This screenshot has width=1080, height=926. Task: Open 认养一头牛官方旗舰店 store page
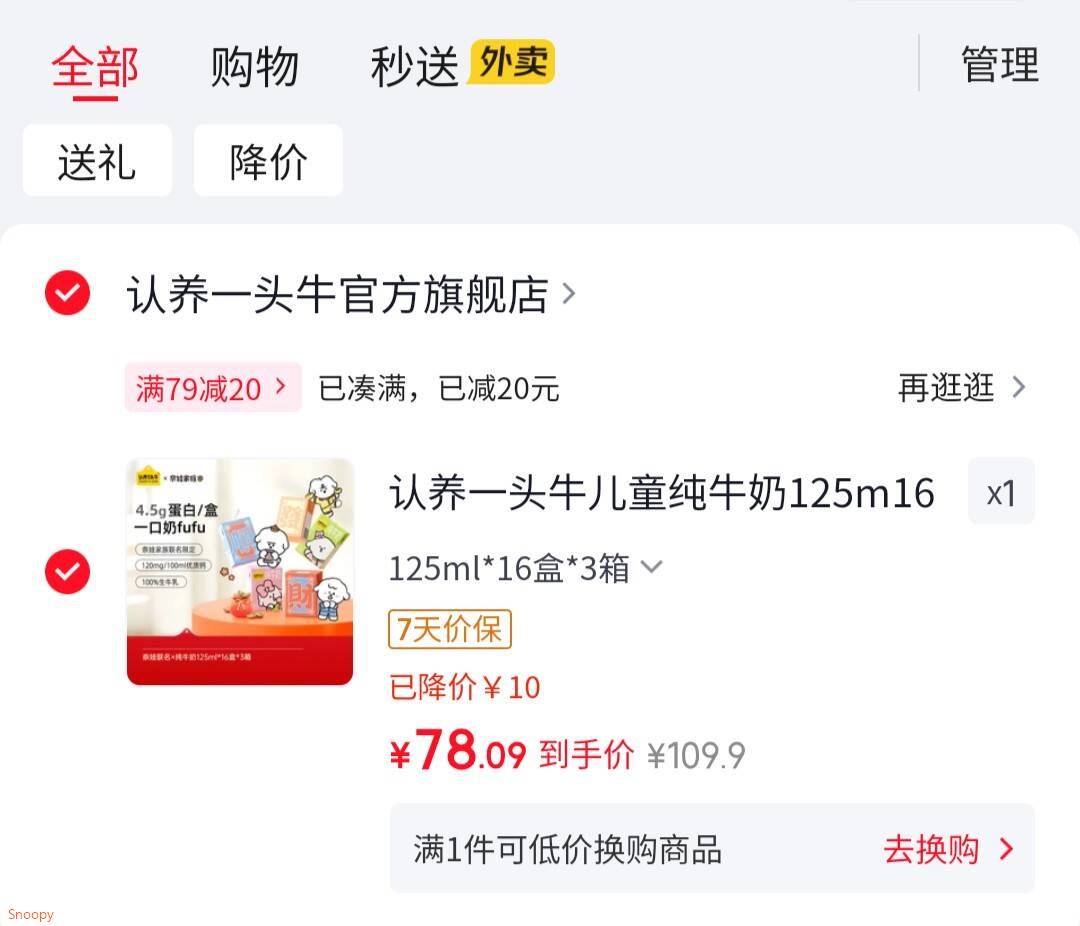pos(338,294)
